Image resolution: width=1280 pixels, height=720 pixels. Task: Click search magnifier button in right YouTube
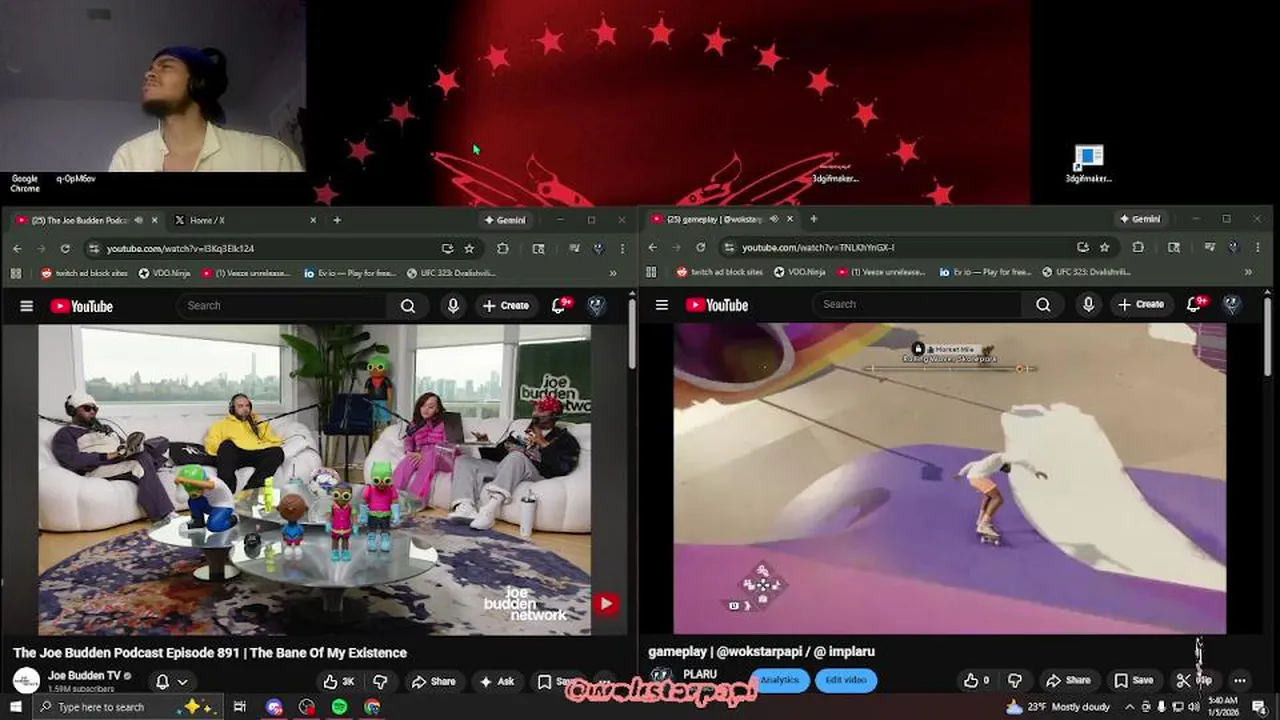(x=1043, y=305)
